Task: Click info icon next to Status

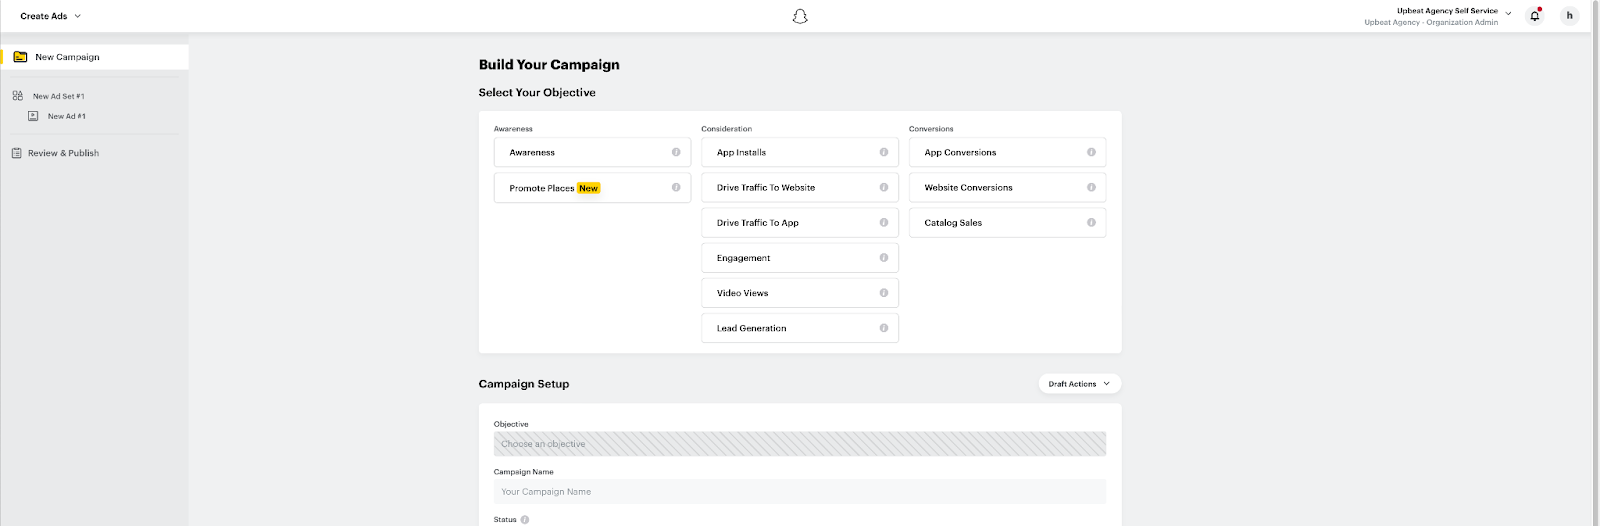Action: coord(525,520)
